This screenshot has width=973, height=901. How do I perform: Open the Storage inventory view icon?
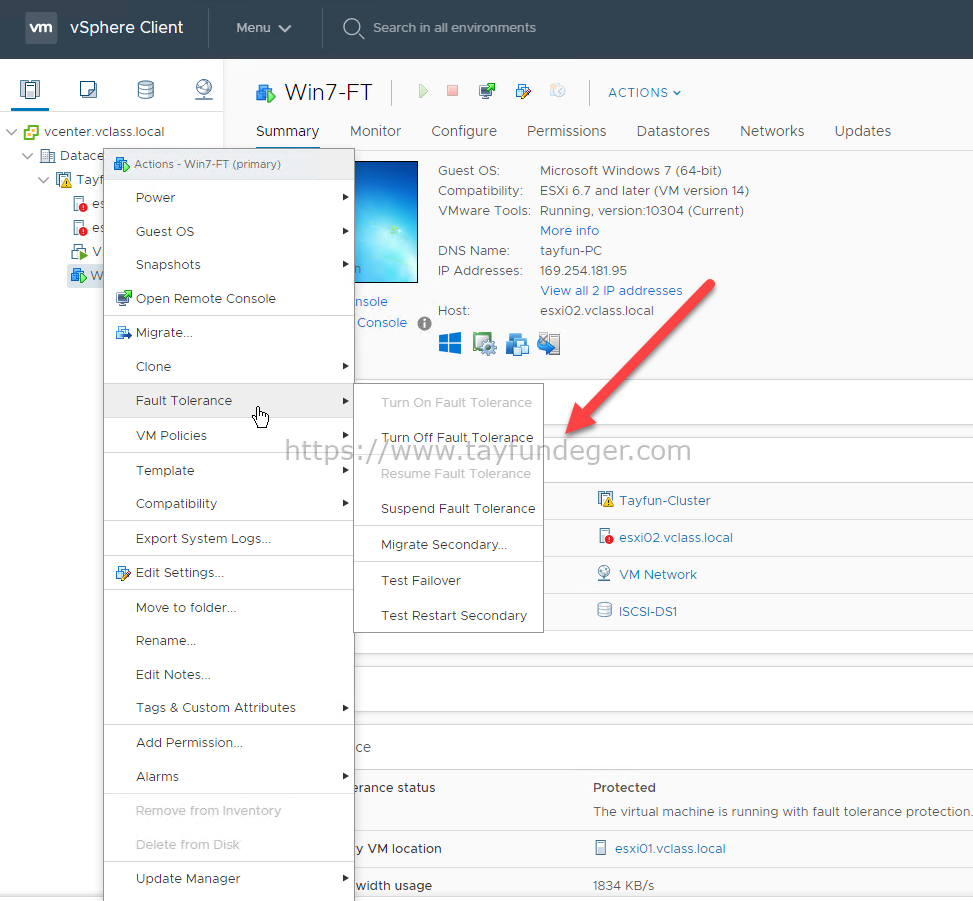tap(146, 89)
